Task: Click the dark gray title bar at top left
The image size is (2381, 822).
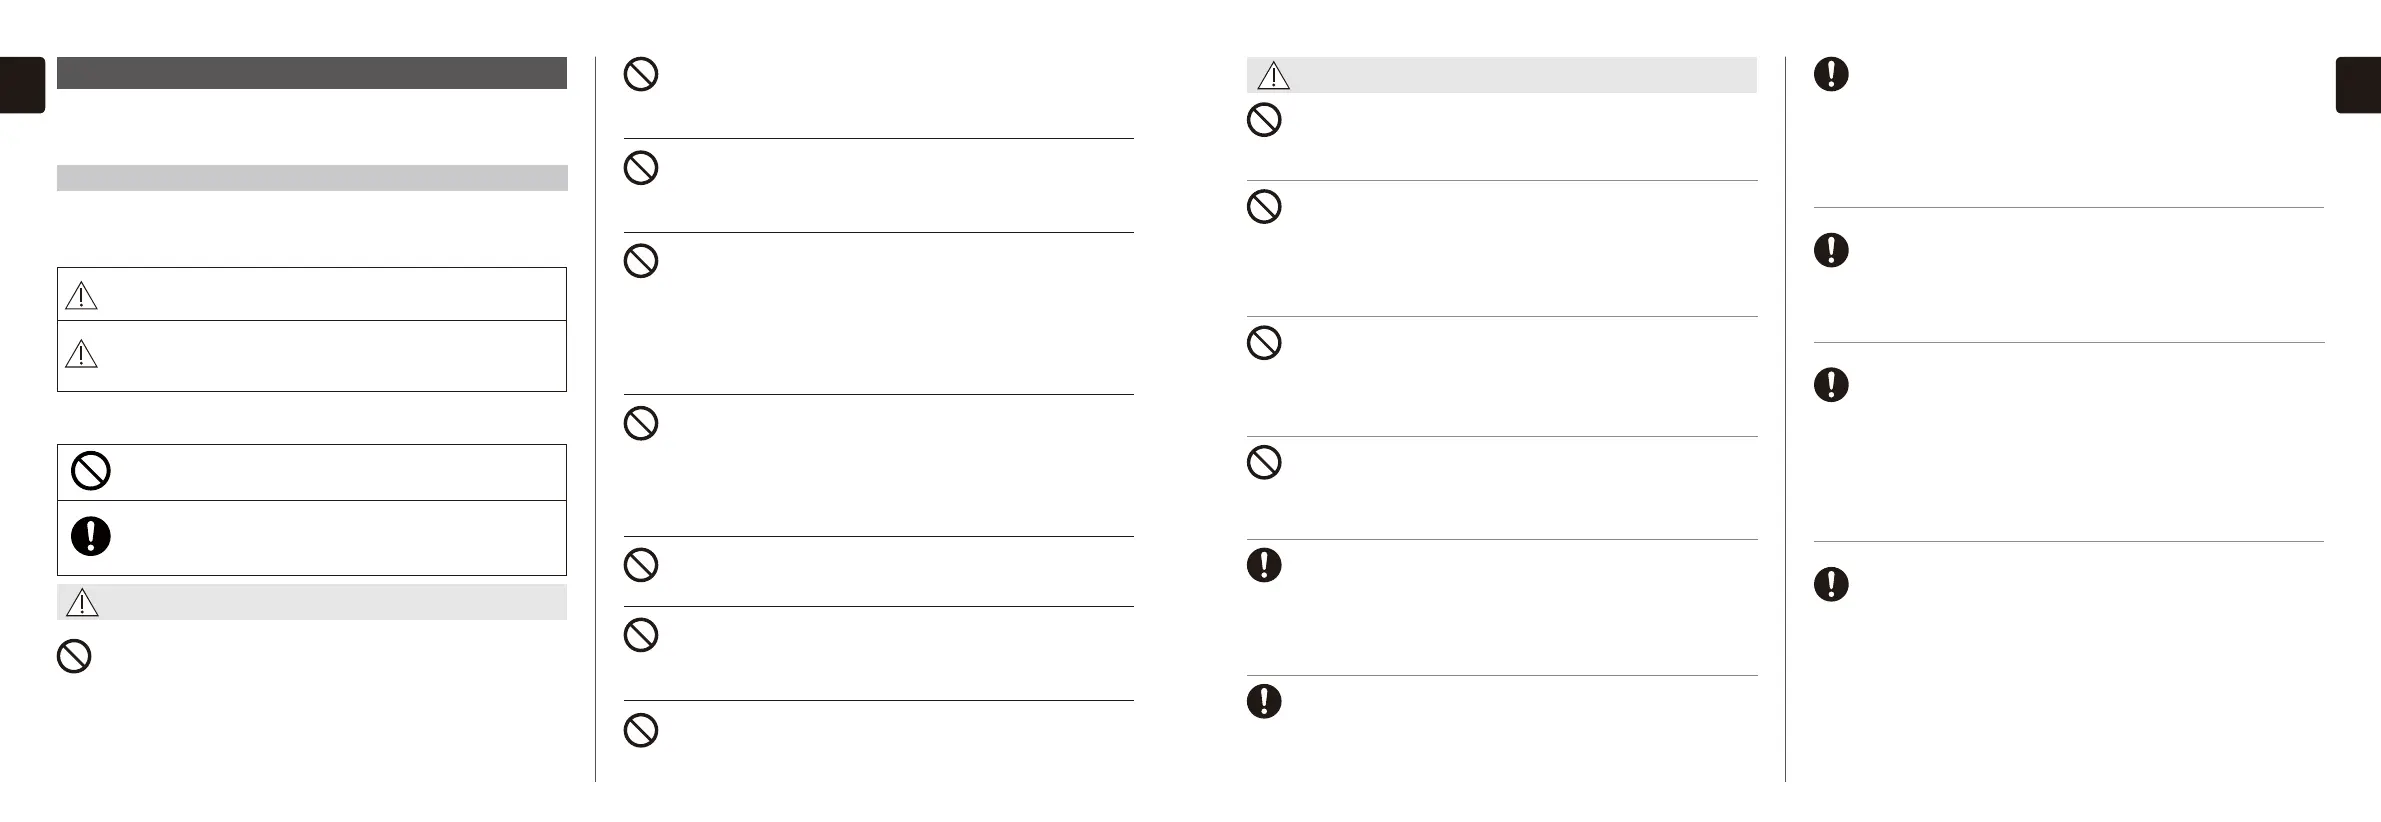Action: [312, 73]
